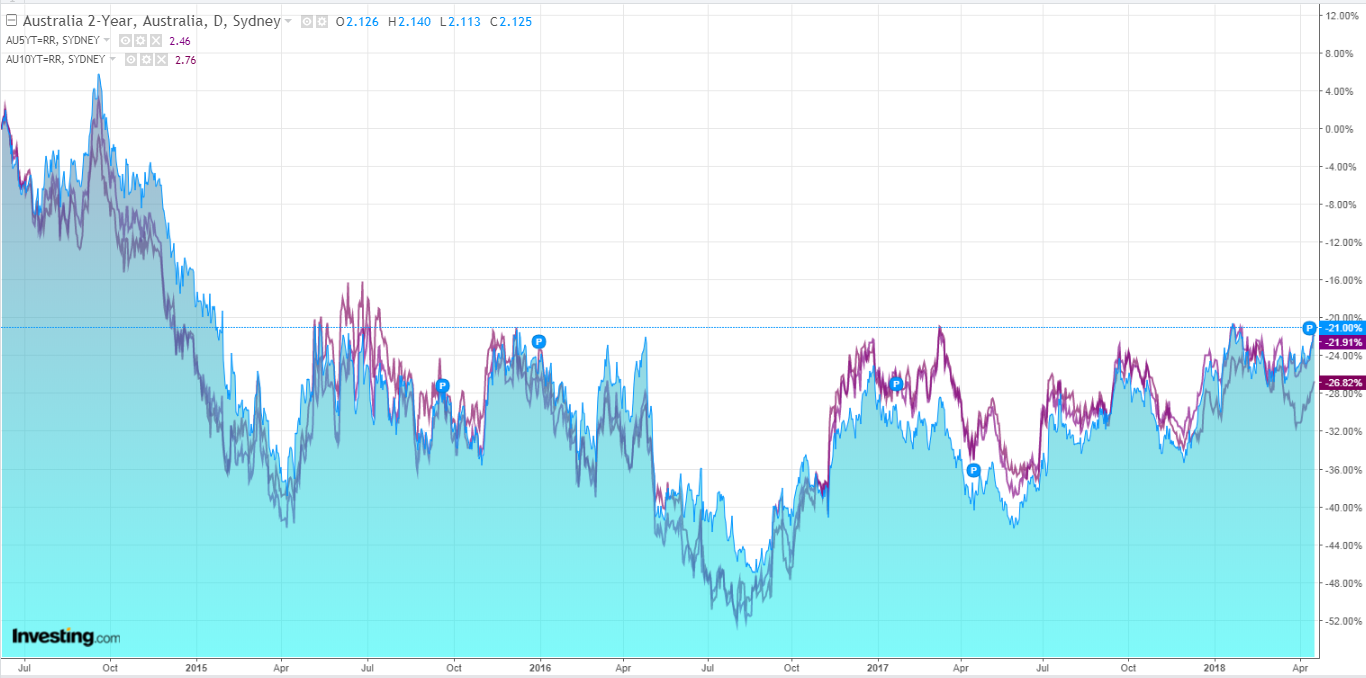The width and height of the screenshot is (1366, 678).
Task: Open settings gear for AU10YT=RR series
Action: (146, 59)
